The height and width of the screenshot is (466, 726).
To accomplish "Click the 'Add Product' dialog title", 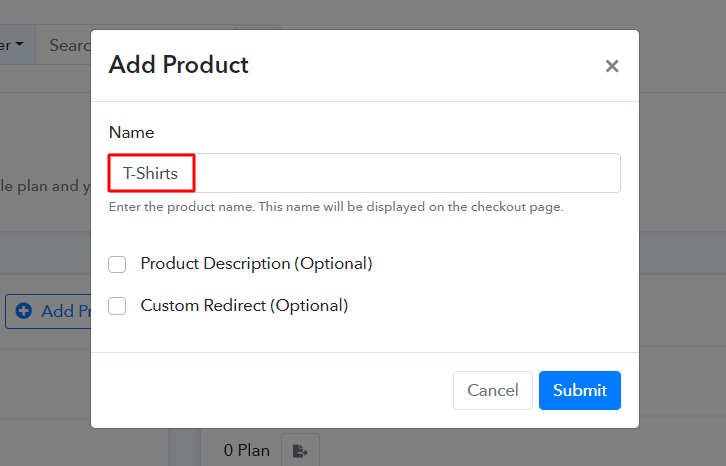I will (x=179, y=64).
